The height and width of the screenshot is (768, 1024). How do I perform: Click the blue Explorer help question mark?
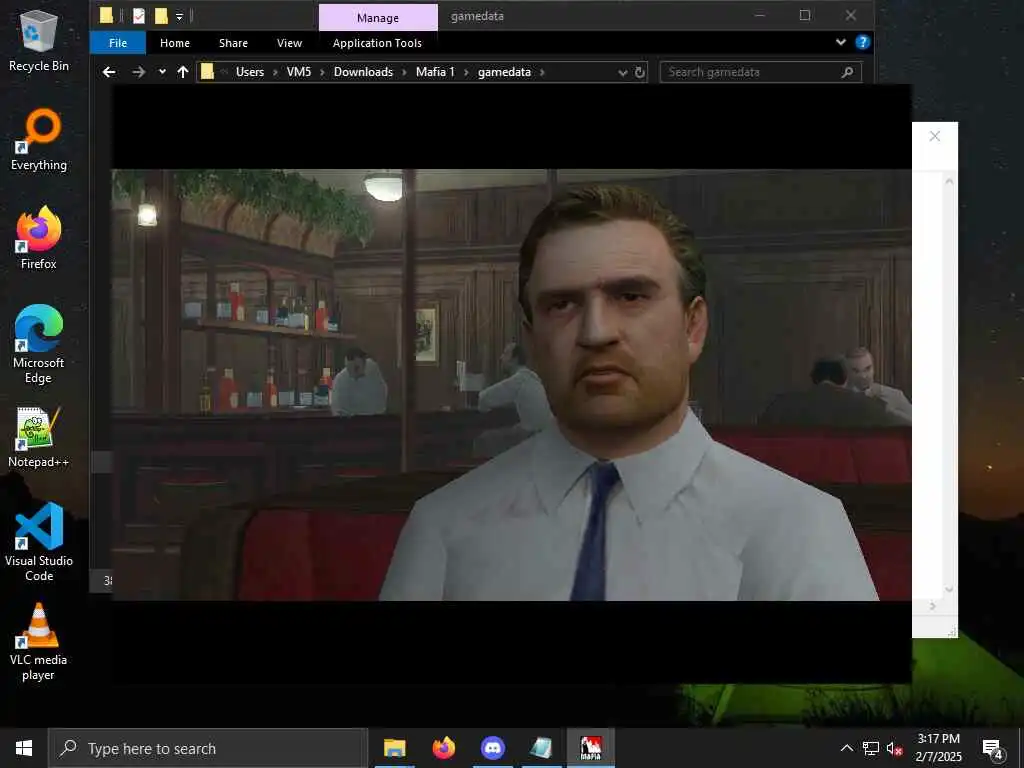pyautogui.click(x=863, y=42)
